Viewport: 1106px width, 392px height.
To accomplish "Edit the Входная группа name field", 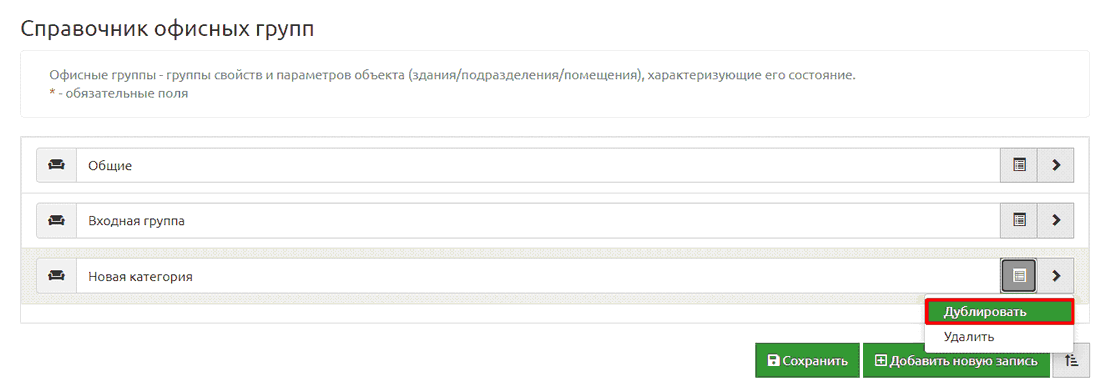I will (x=539, y=221).
